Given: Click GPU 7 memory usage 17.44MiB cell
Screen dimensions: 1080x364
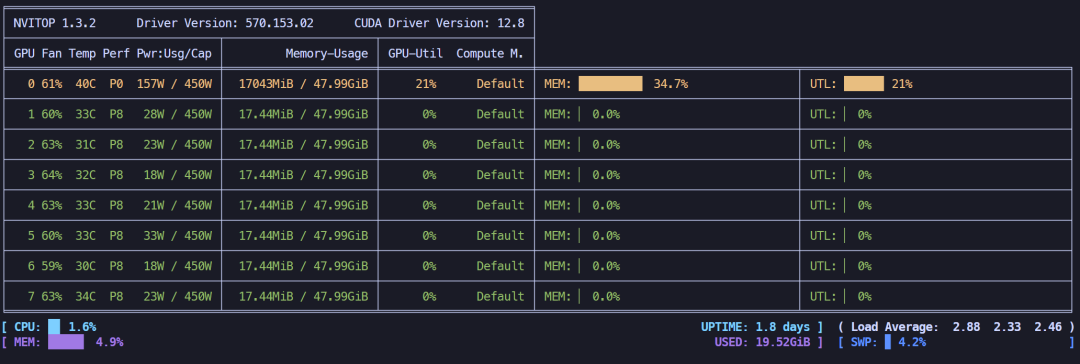Looking at the screenshot, I should click(304, 296).
